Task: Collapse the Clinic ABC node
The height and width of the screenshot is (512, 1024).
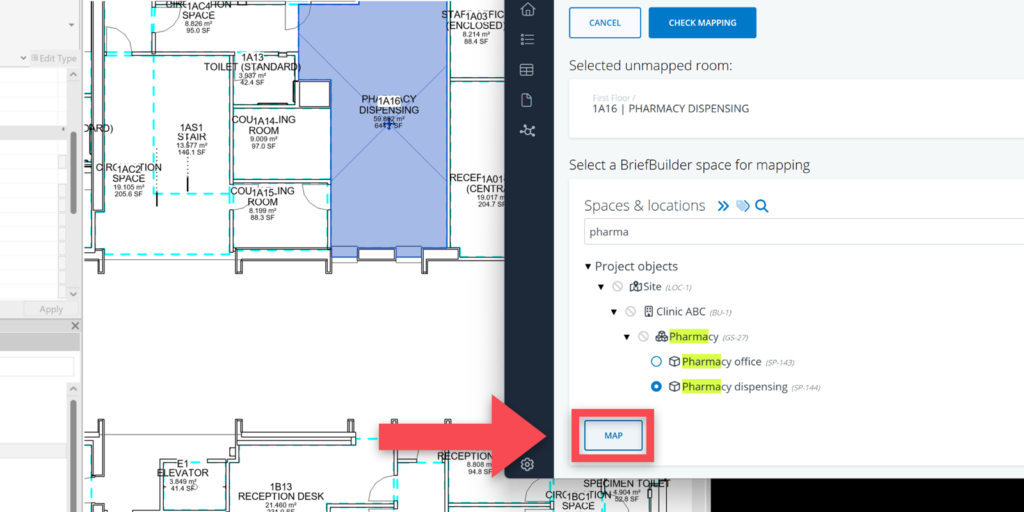Action: click(614, 312)
